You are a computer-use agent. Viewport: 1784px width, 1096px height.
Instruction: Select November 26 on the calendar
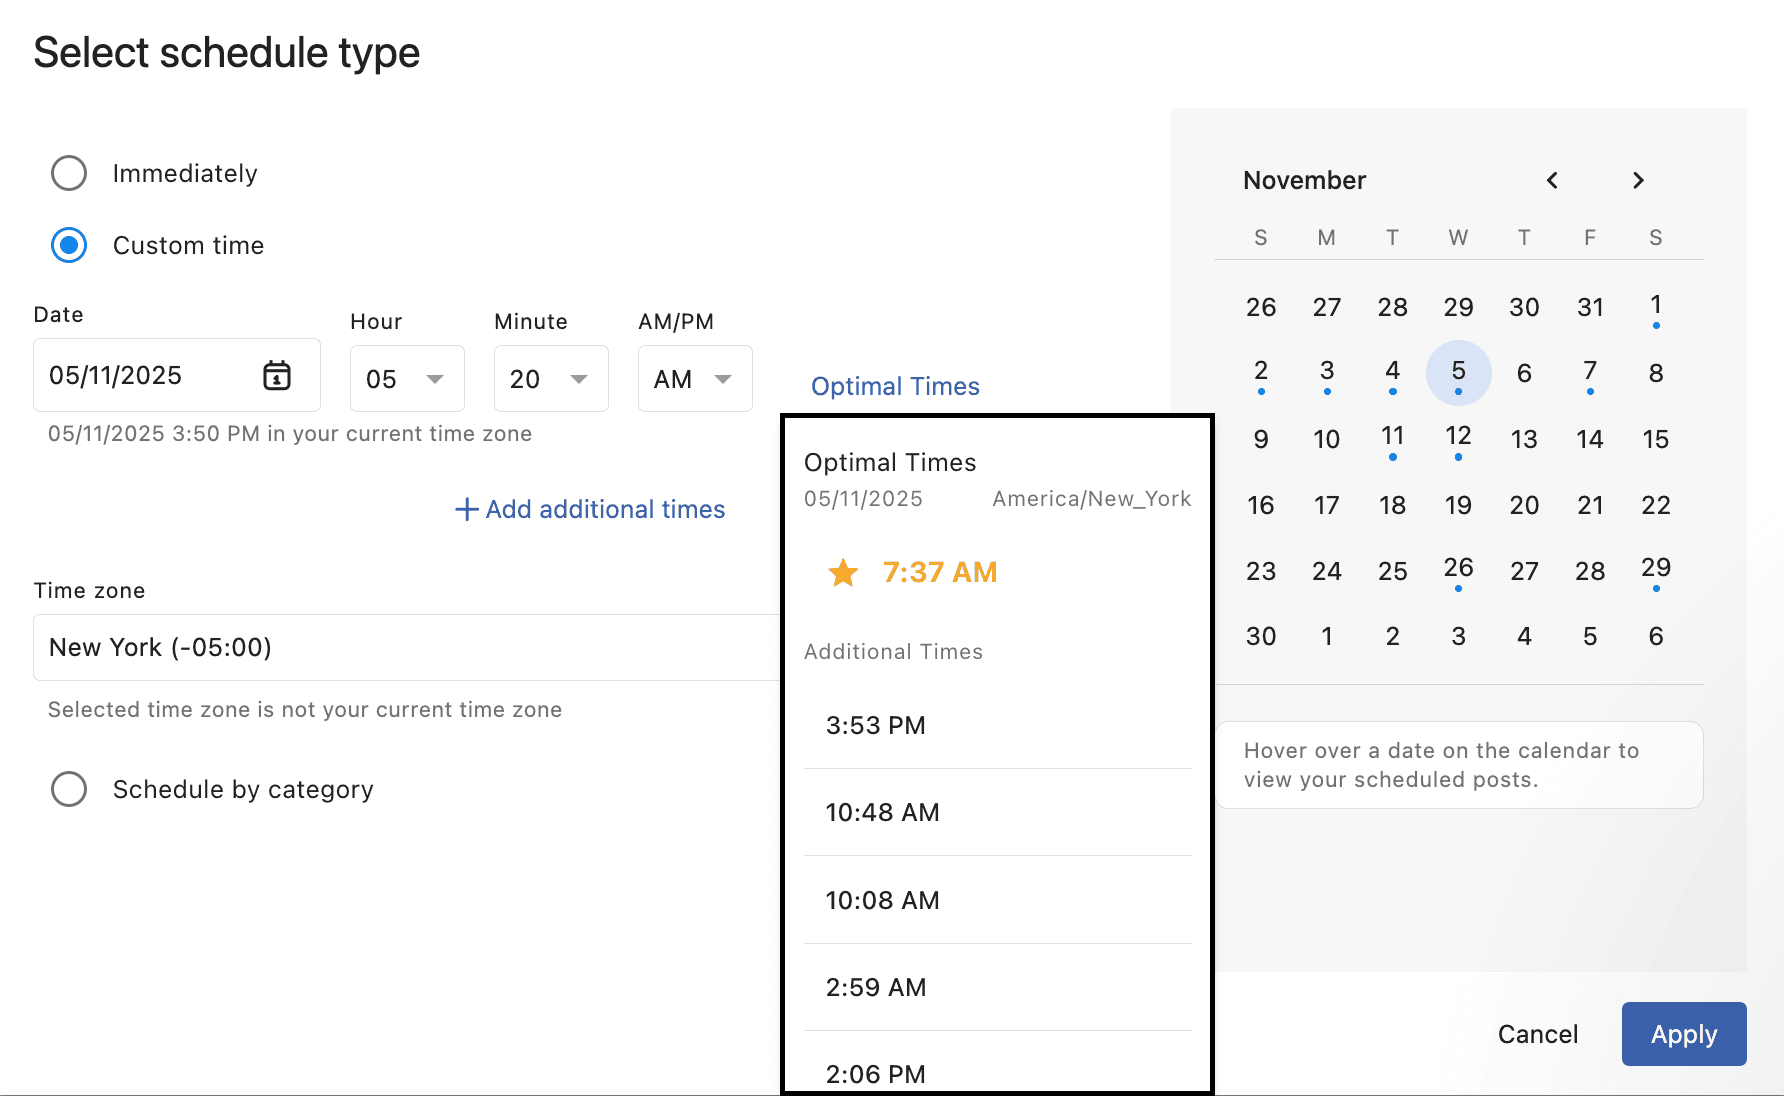(x=1458, y=570)
